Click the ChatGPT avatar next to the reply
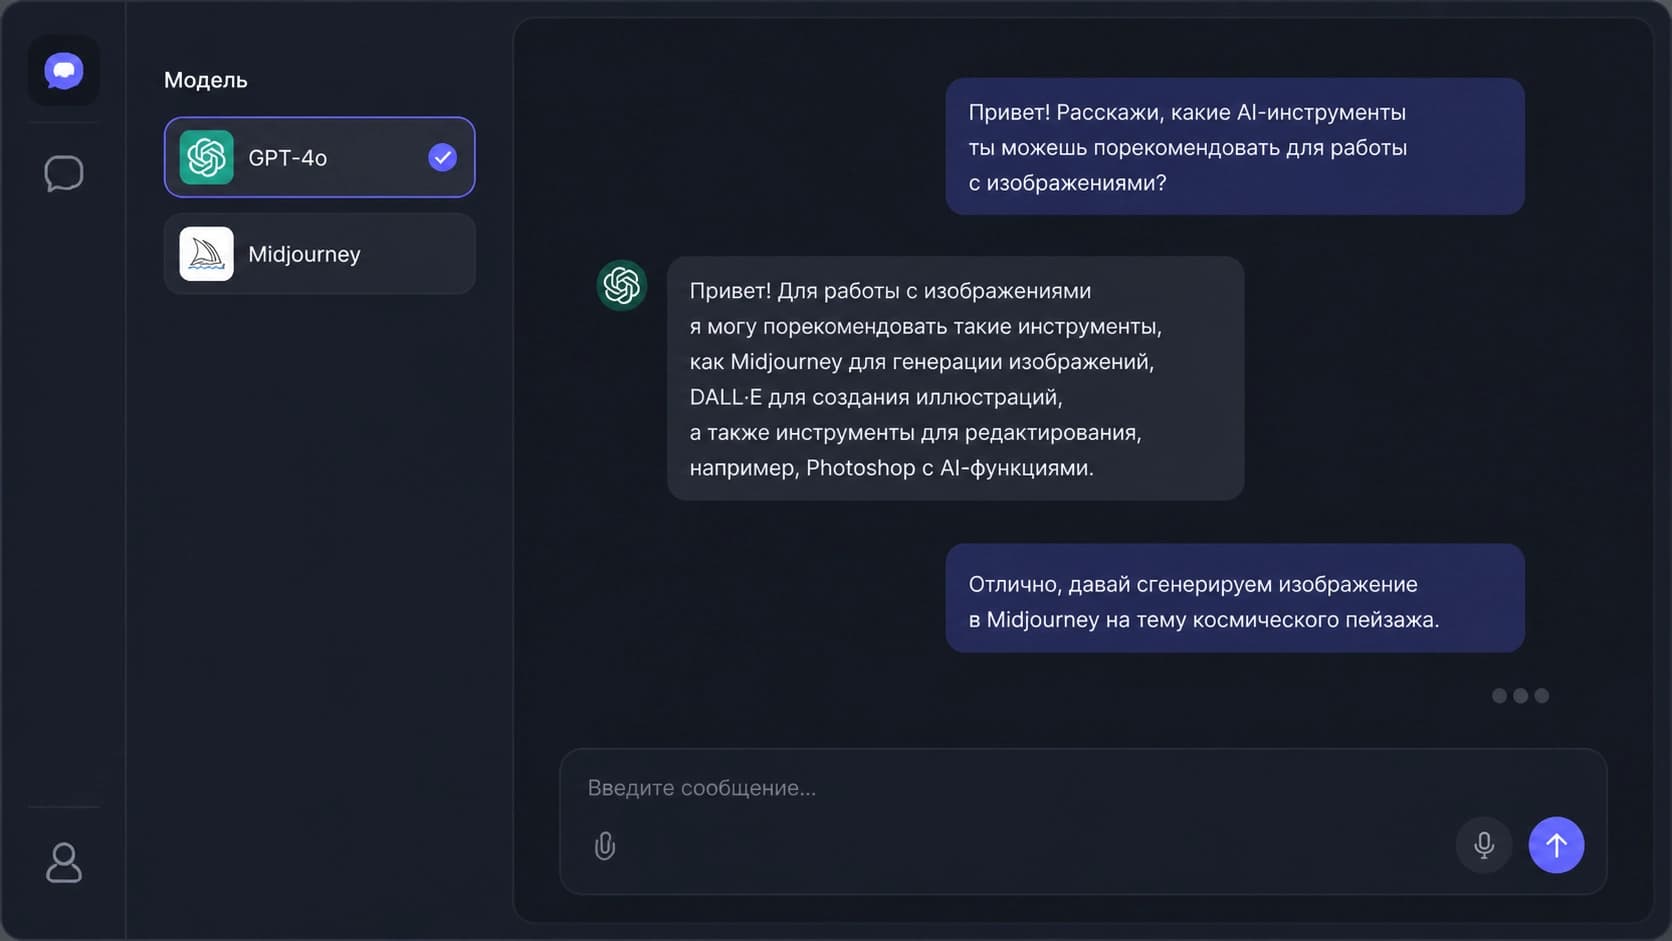The width and height of the screenshot is (1672, 941). click(x=622, y=285)
